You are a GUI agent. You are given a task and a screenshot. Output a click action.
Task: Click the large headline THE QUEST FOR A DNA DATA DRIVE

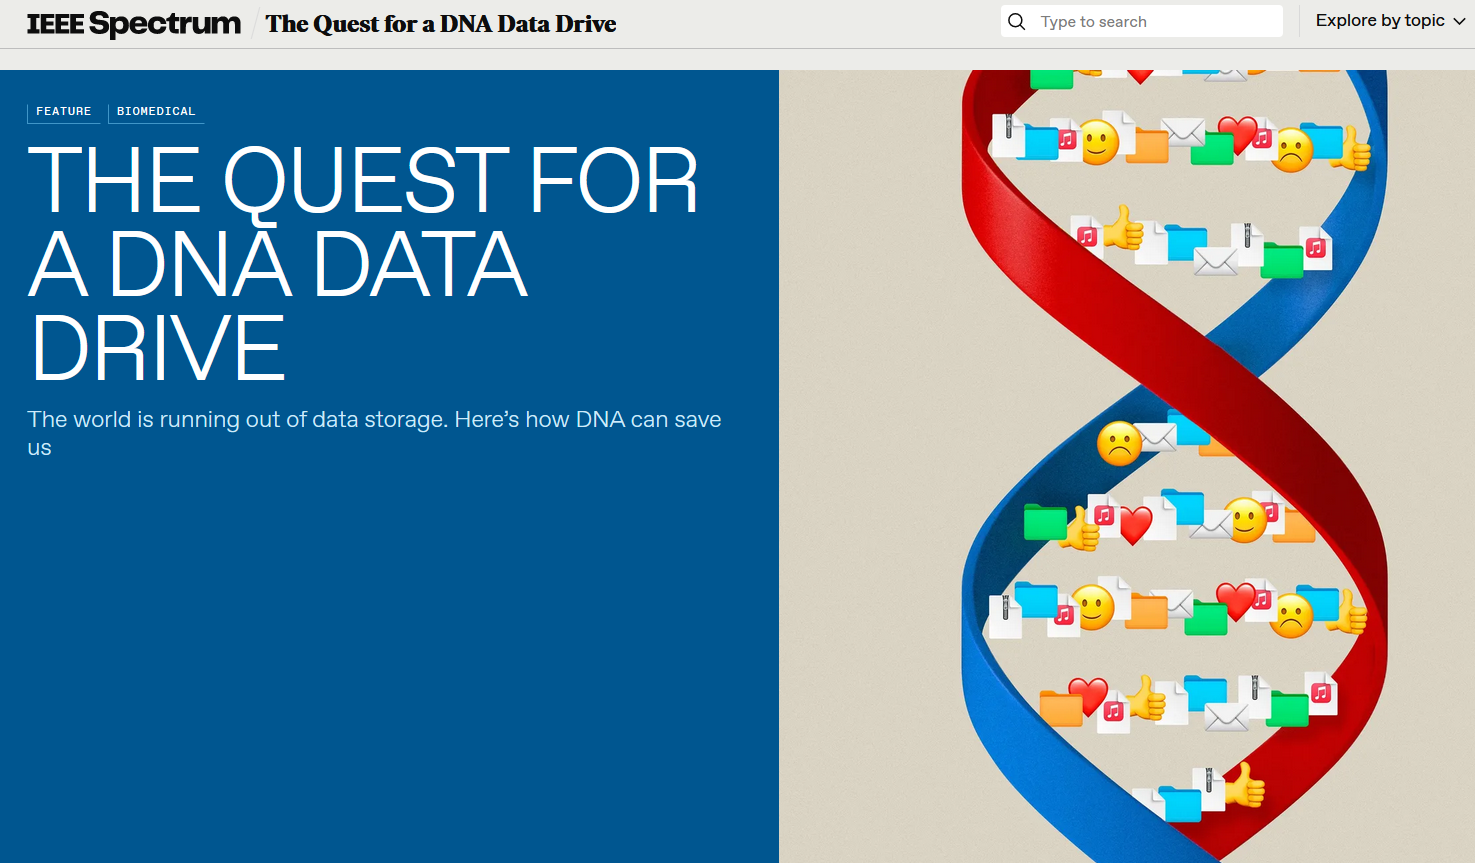click(x=362, y=264)
